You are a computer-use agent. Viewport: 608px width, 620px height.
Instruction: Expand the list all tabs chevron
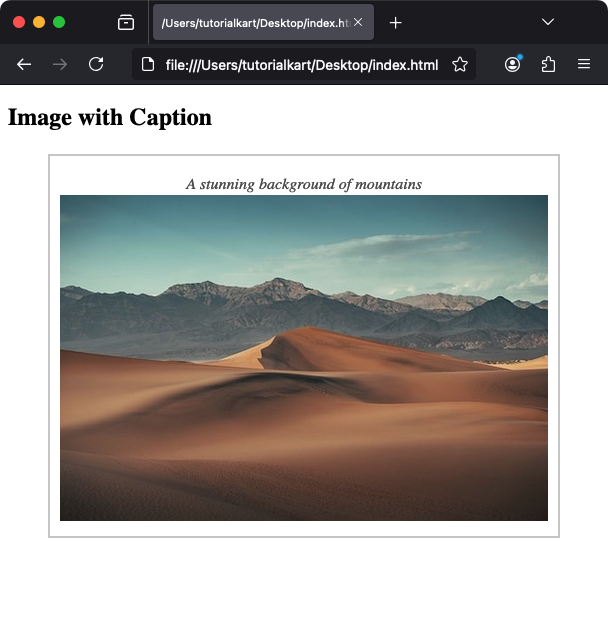coord(548,22)
